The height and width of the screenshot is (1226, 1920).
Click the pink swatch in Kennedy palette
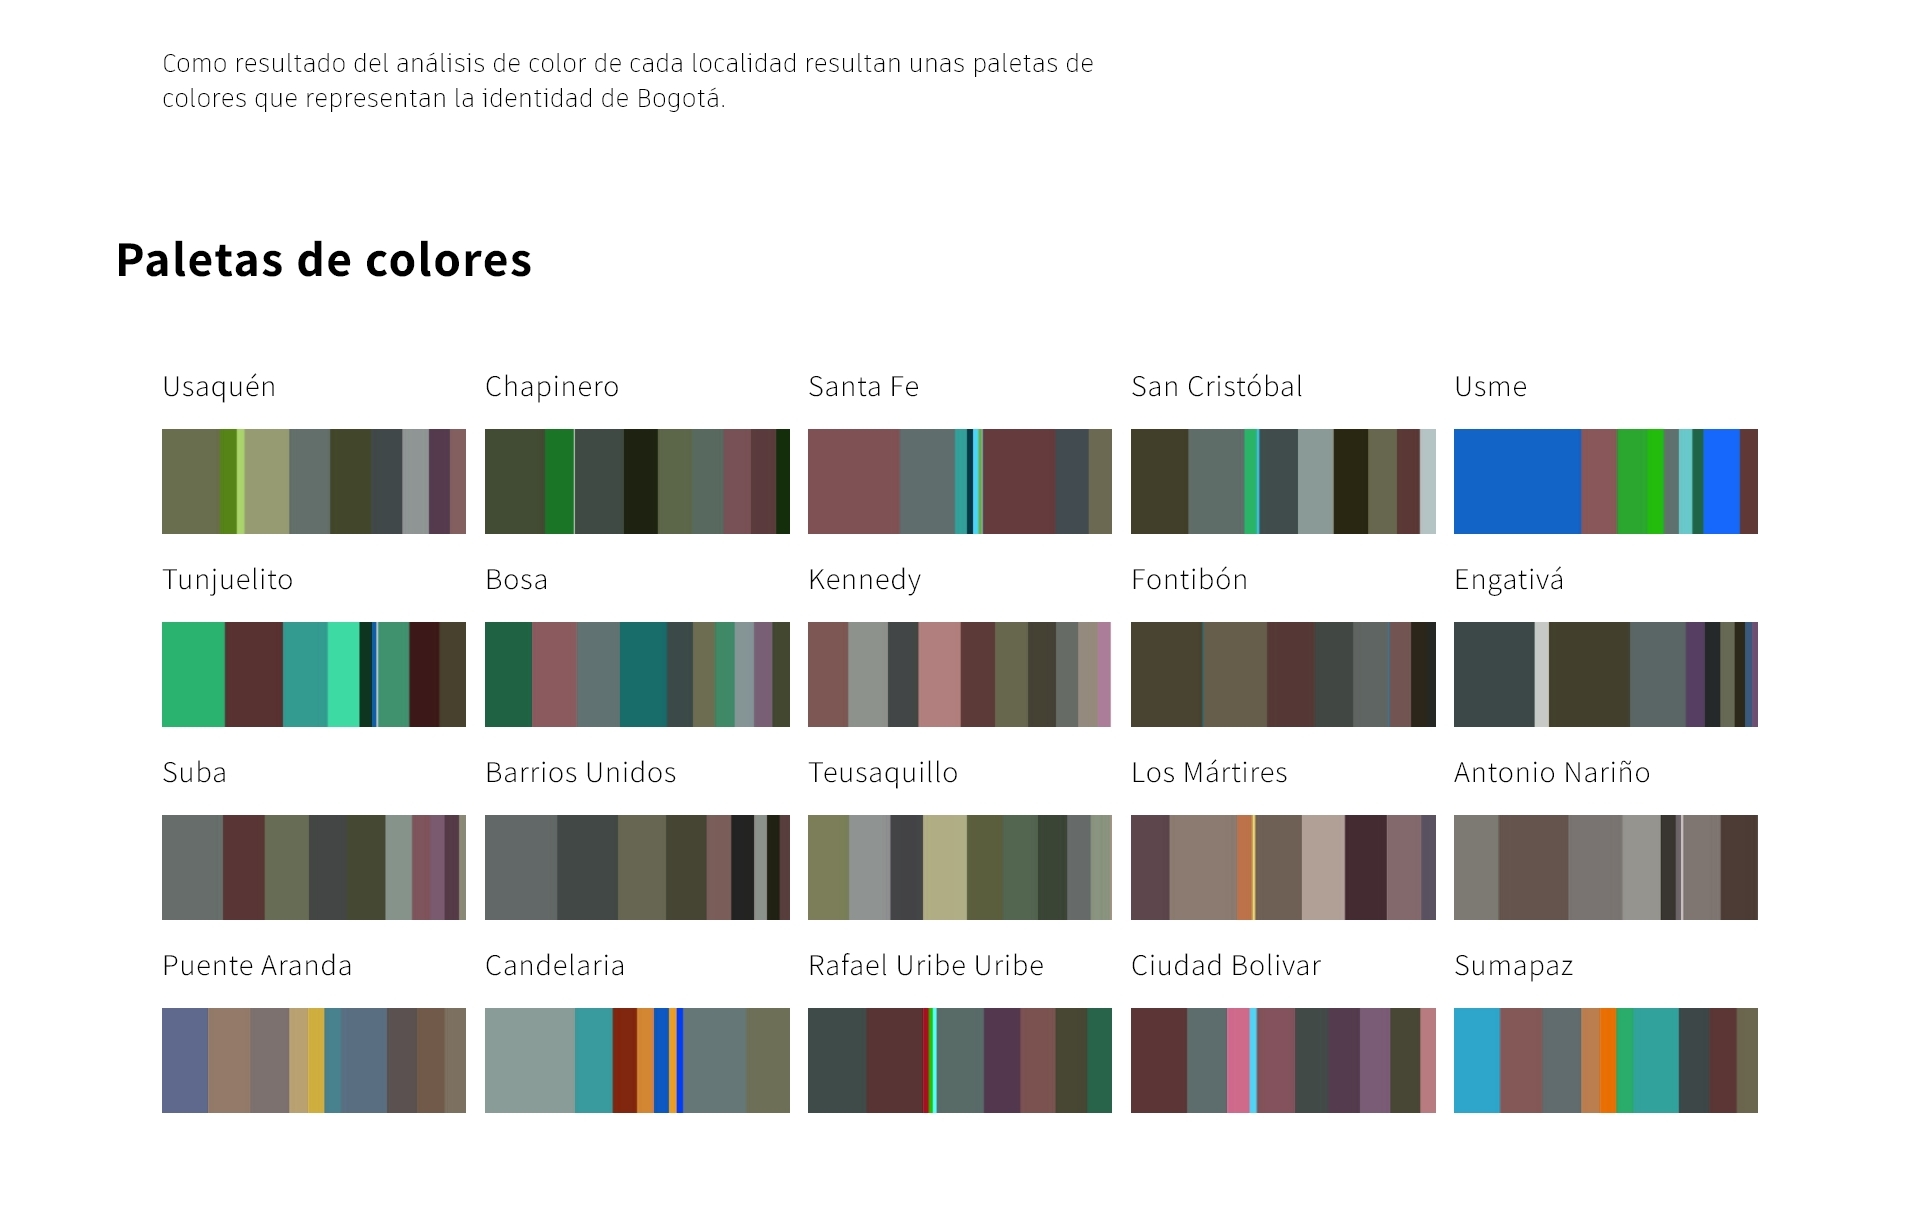tap(939, 674)
